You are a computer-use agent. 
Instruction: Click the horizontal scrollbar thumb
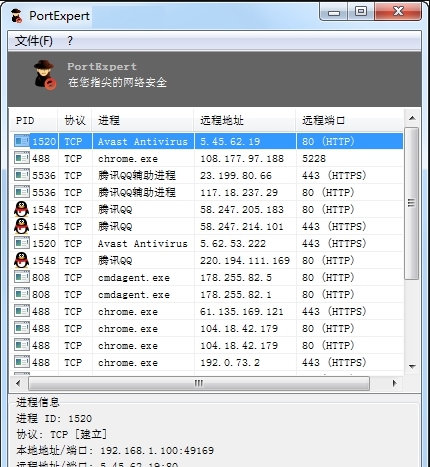click(x=199, y=383)
